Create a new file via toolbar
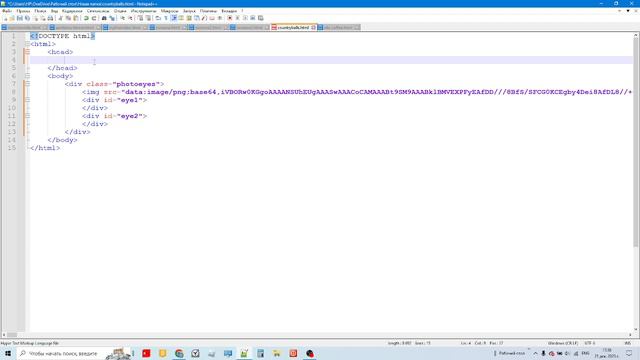The width and height of the screenshot is (640, 360). 5,18
